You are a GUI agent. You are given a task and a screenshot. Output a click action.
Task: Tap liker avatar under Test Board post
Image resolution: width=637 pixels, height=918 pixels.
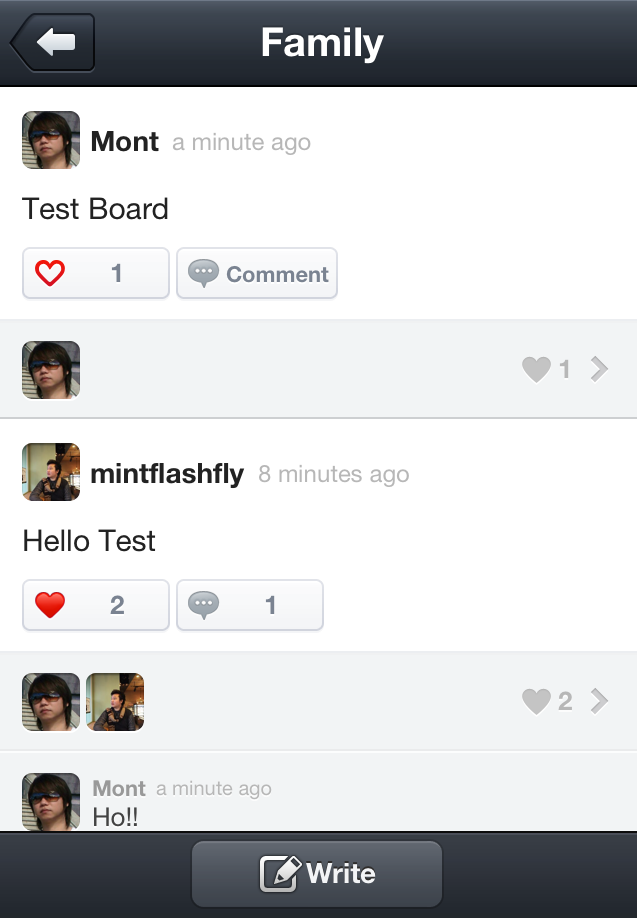pos(51,370)
